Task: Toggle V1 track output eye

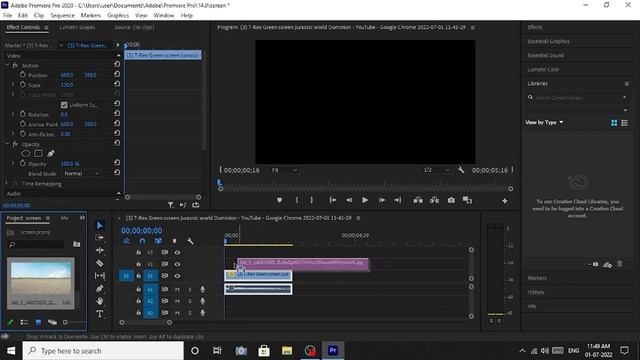Action: [x=177, y=276]
